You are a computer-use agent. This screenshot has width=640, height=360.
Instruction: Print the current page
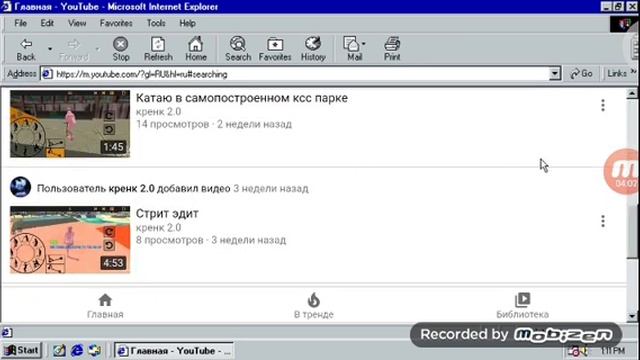[x=392, y=49]
